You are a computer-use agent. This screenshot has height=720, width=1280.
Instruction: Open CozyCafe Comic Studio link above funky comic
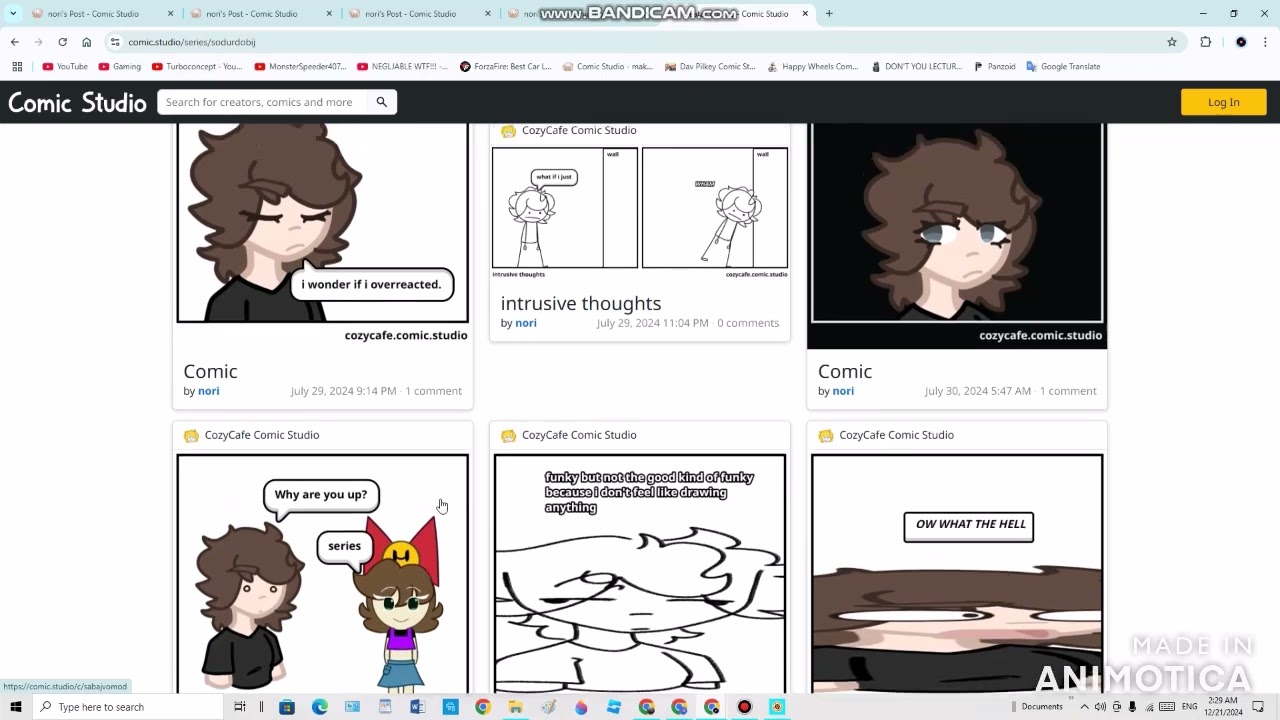[579, 435]
